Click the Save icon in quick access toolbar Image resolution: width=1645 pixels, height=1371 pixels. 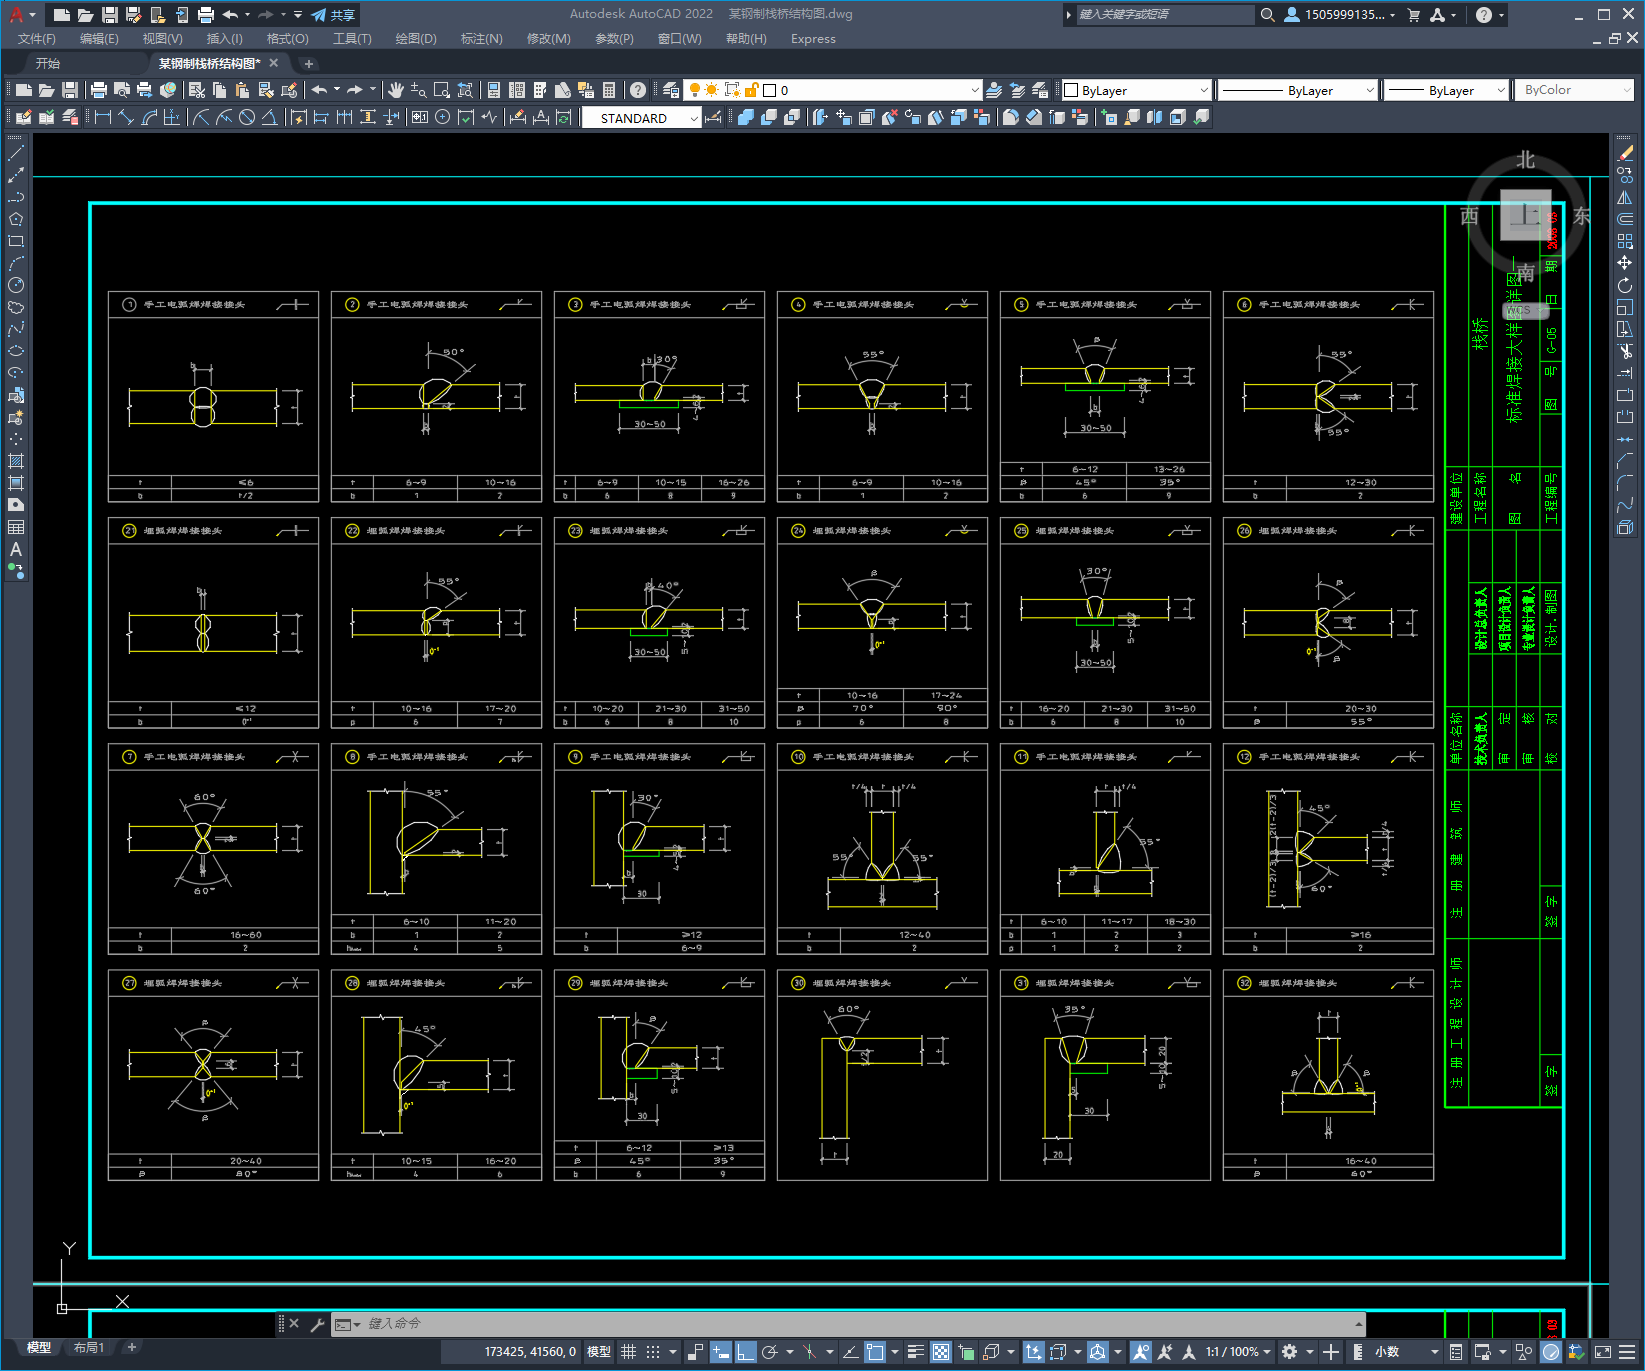pos(110,15)
